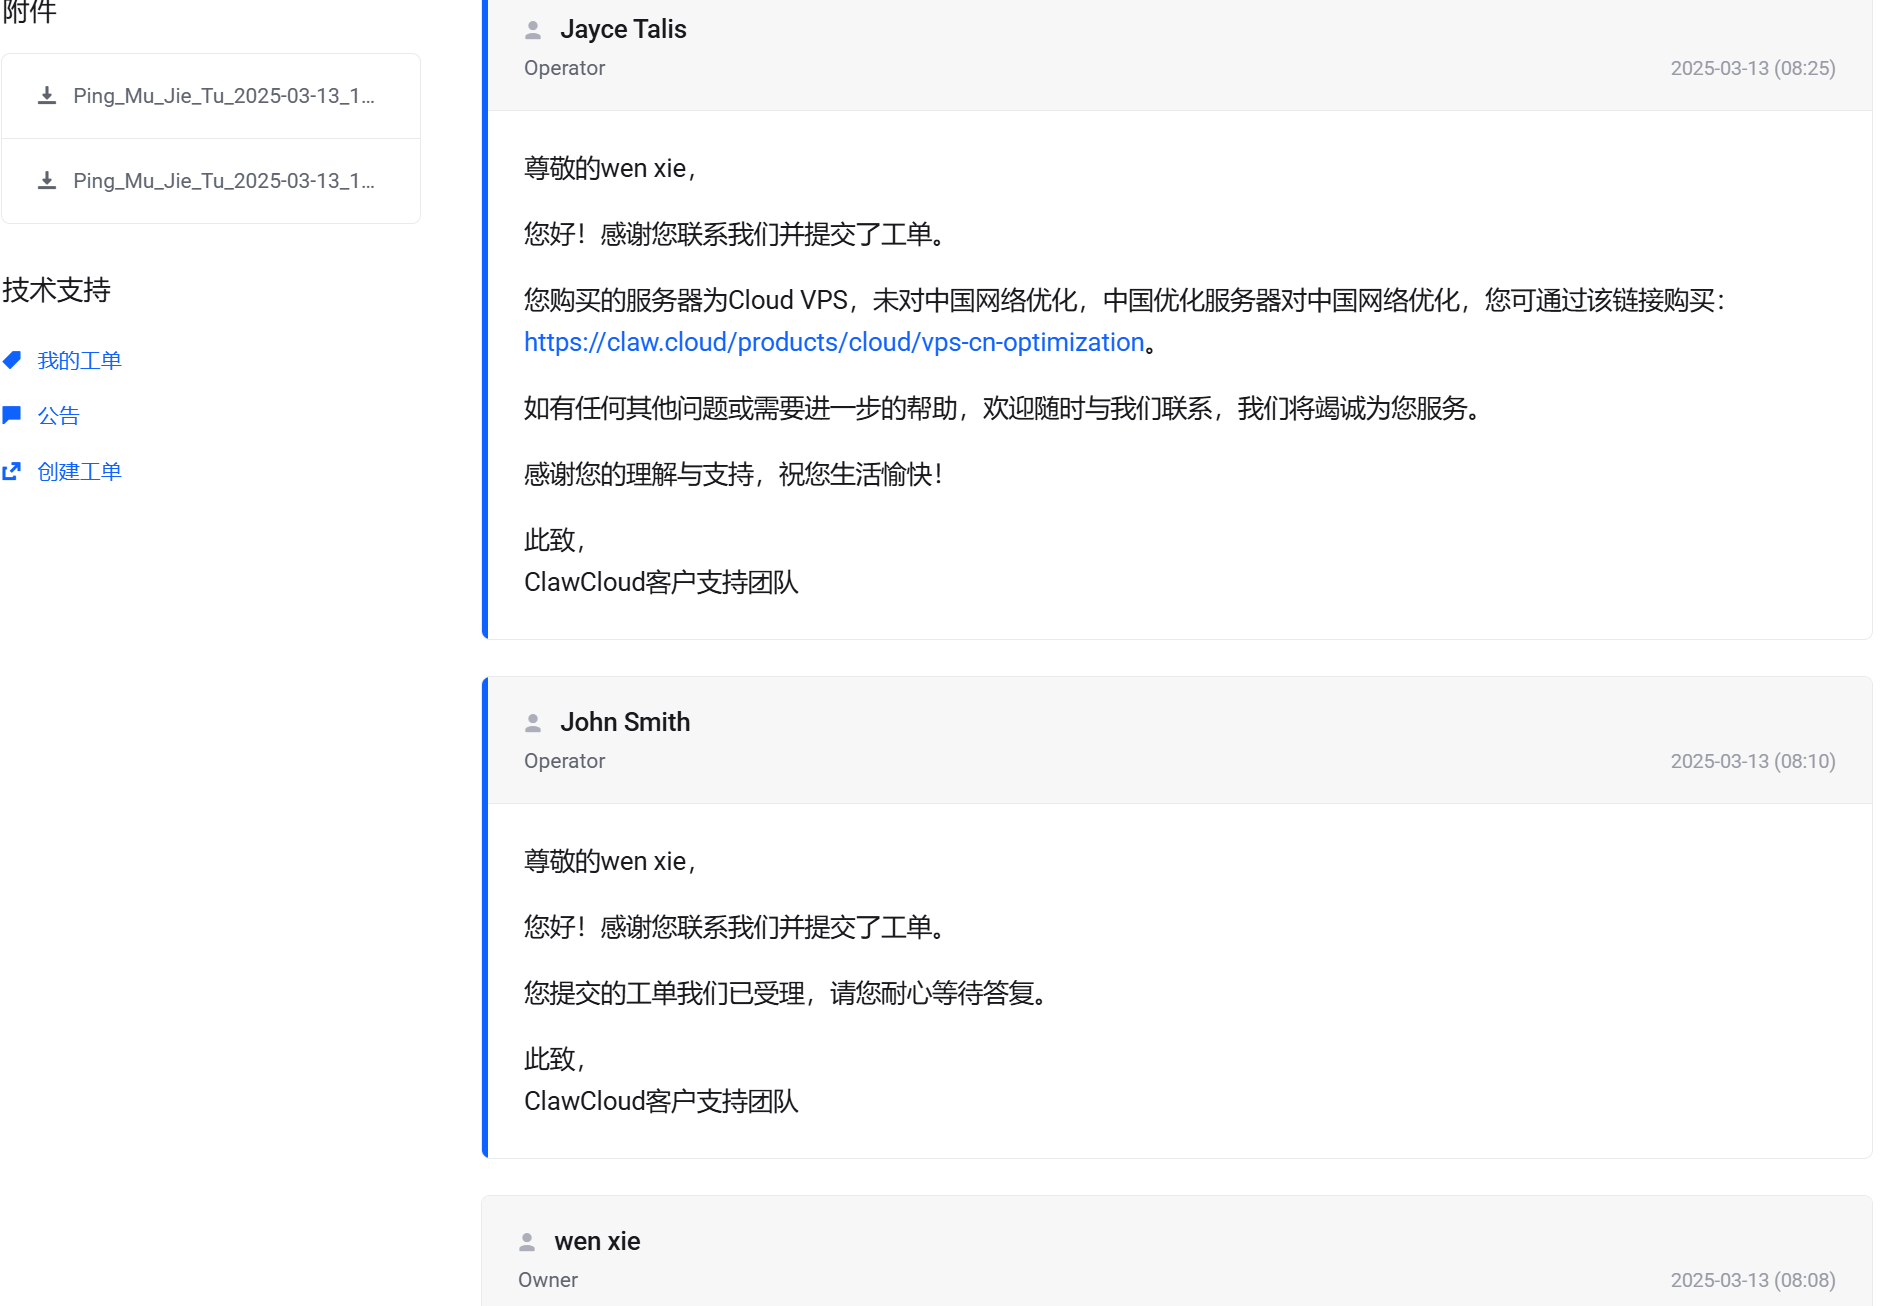Click wen xie's Owner label
1897x1306 pixels.
click(547, 1279)
